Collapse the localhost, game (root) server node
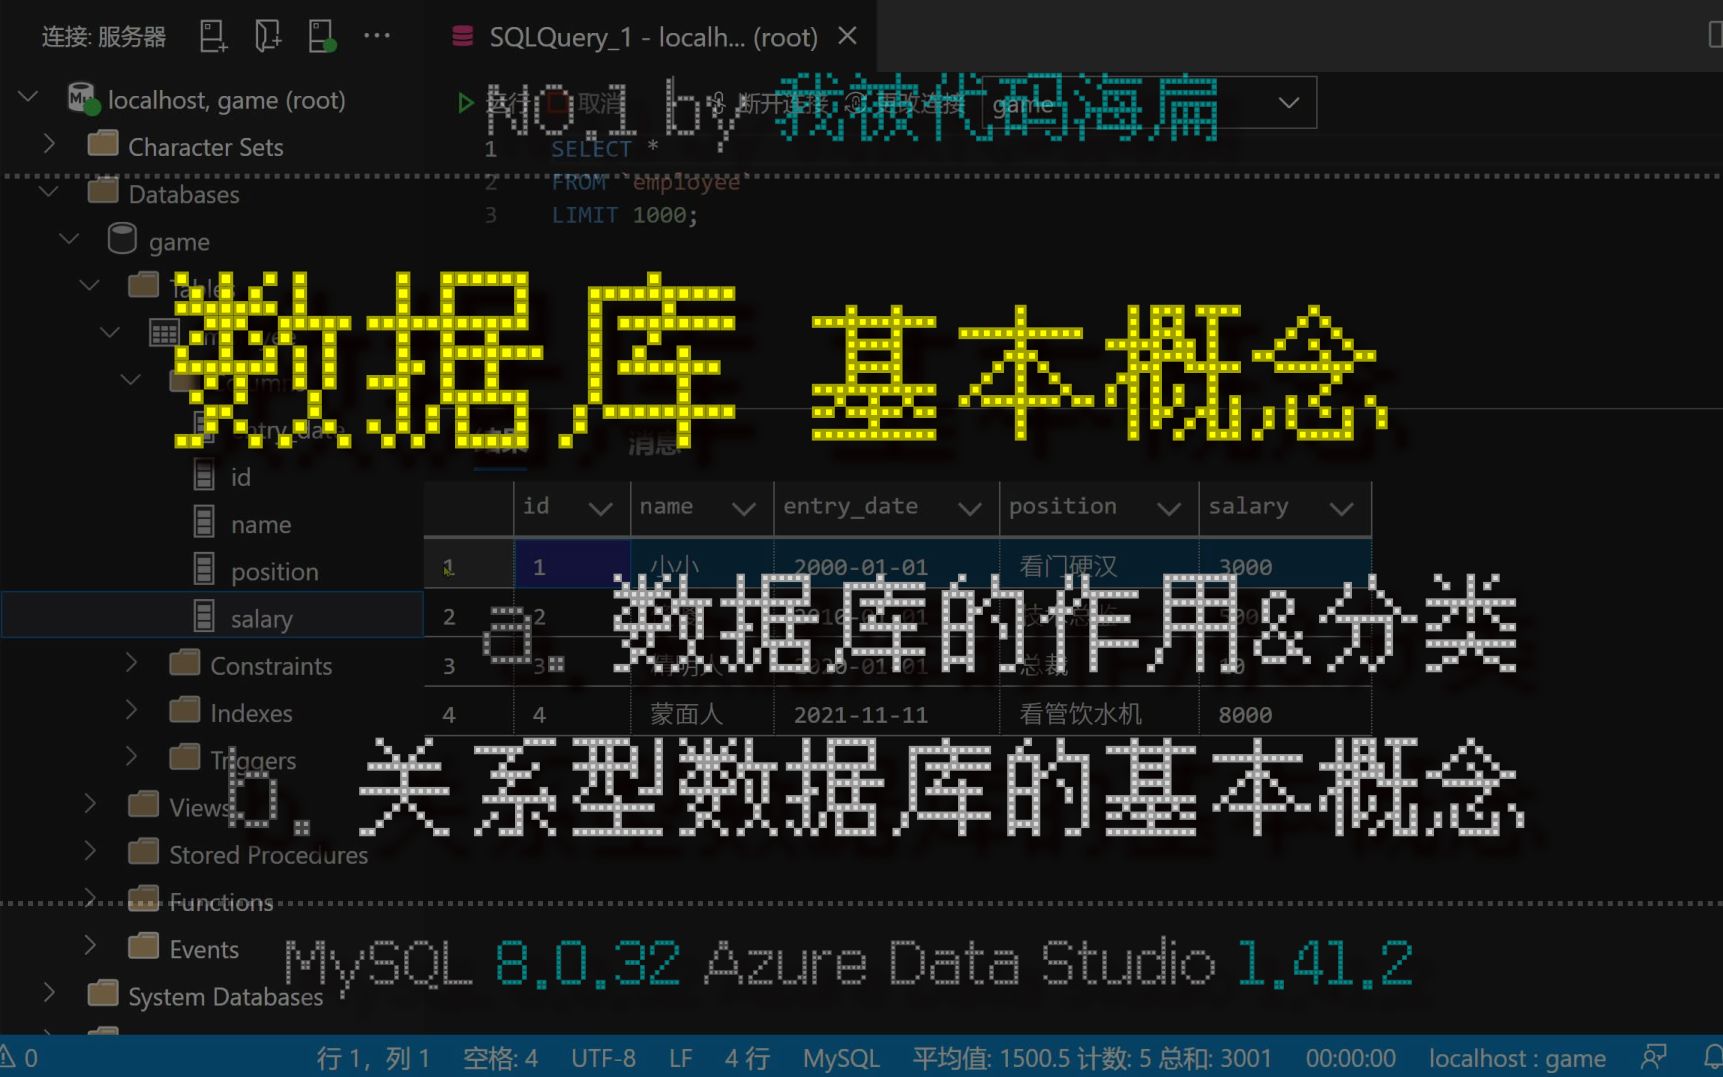The image size is (1723, 1077). click(x=29, y=98)
